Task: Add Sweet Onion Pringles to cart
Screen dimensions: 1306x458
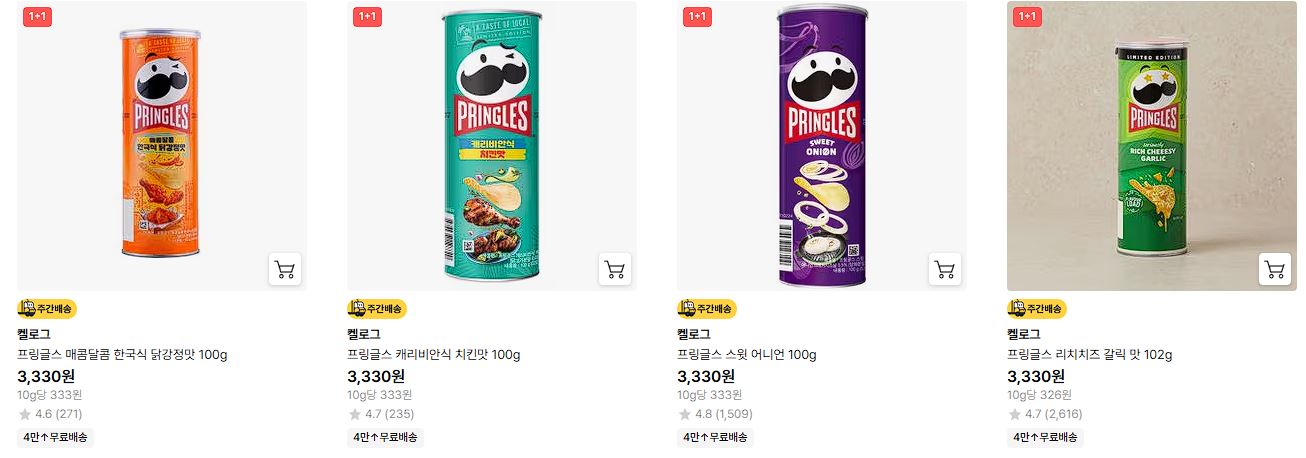Action: pos(945,270)
